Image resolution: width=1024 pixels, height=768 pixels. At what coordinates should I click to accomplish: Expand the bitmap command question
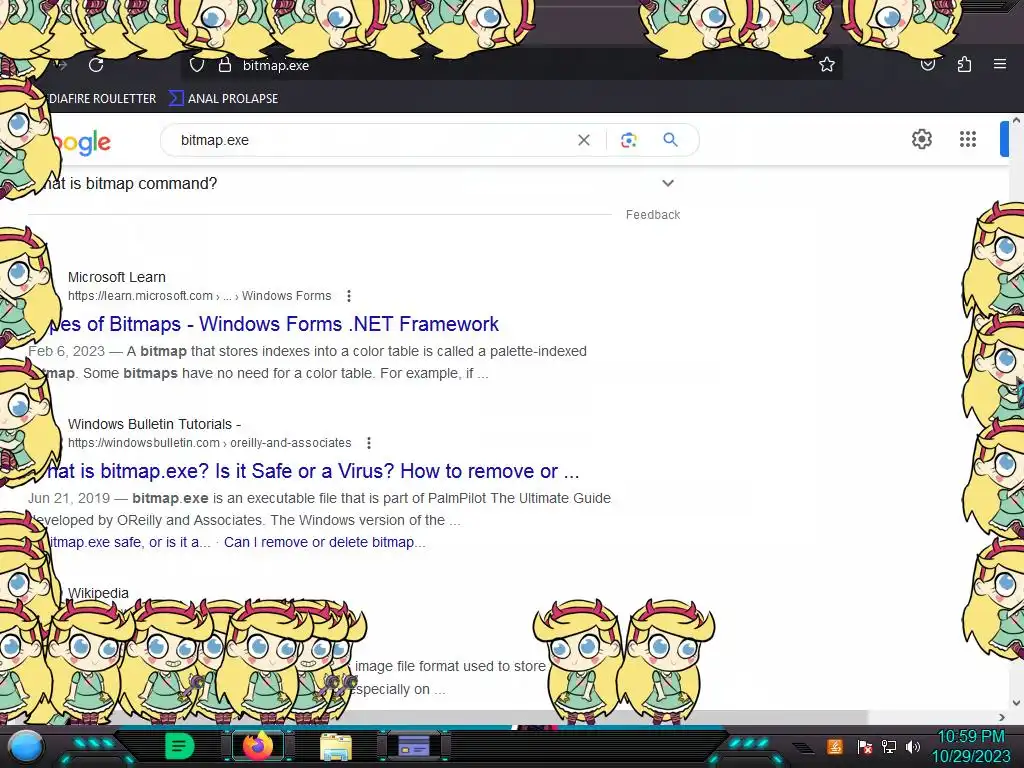(x=667, y=184)
